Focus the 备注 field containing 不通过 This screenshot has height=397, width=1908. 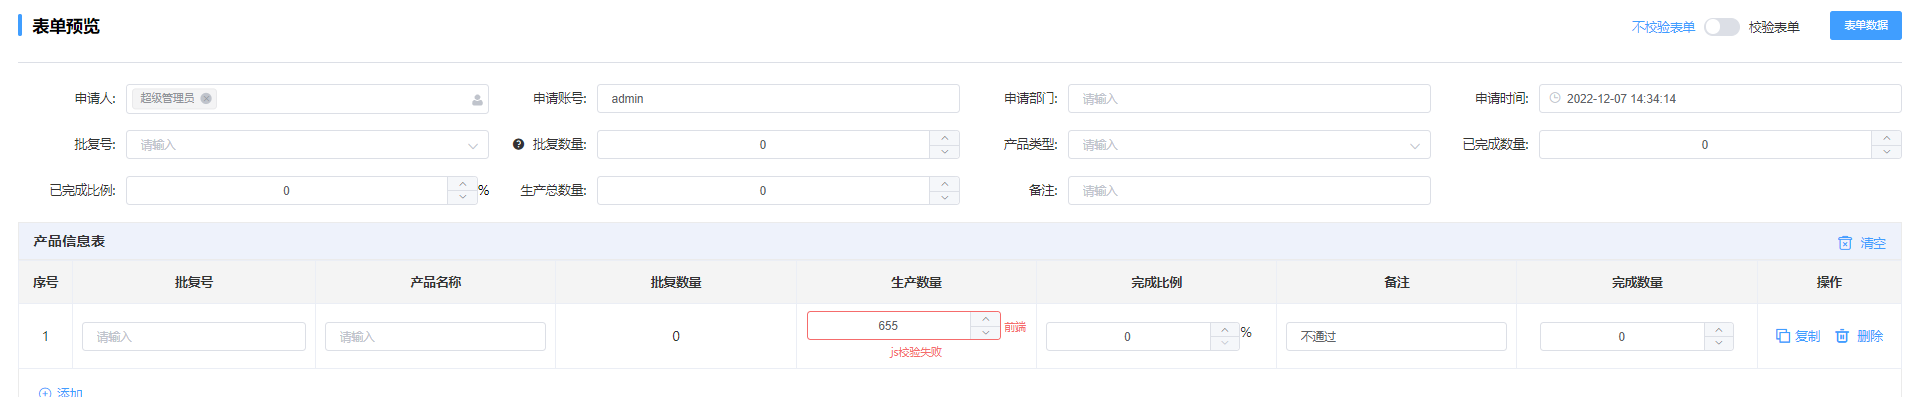coord(1396,337)
